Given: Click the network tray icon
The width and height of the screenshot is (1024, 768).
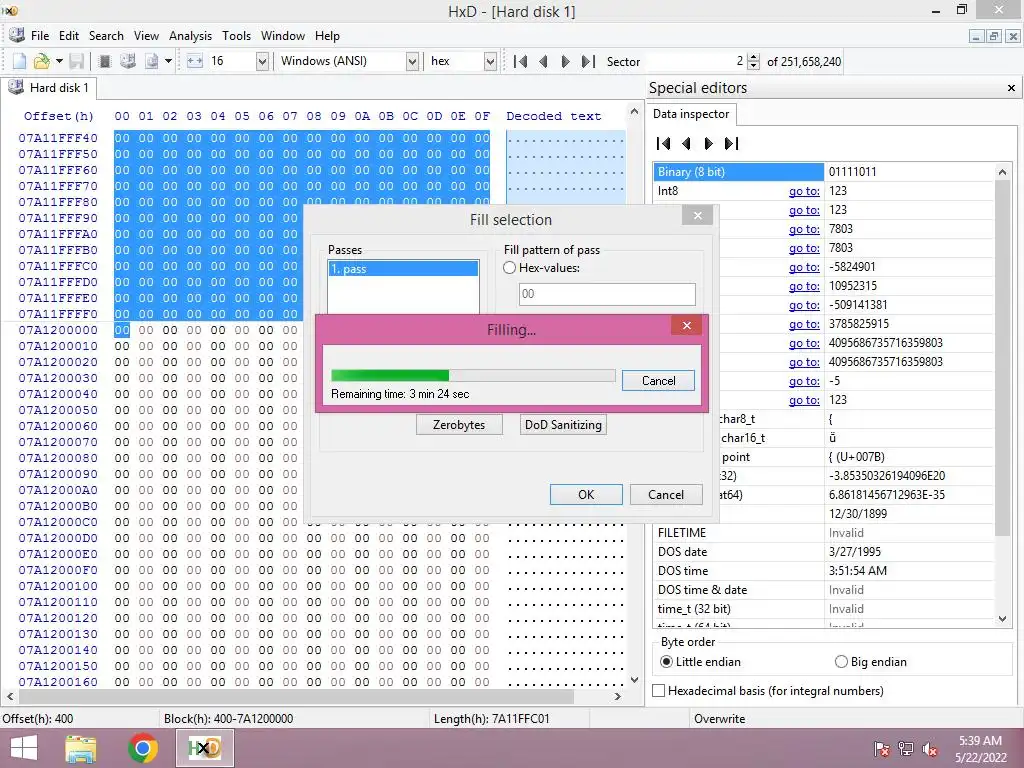Looking at the screenshot, I should point(906,749).
